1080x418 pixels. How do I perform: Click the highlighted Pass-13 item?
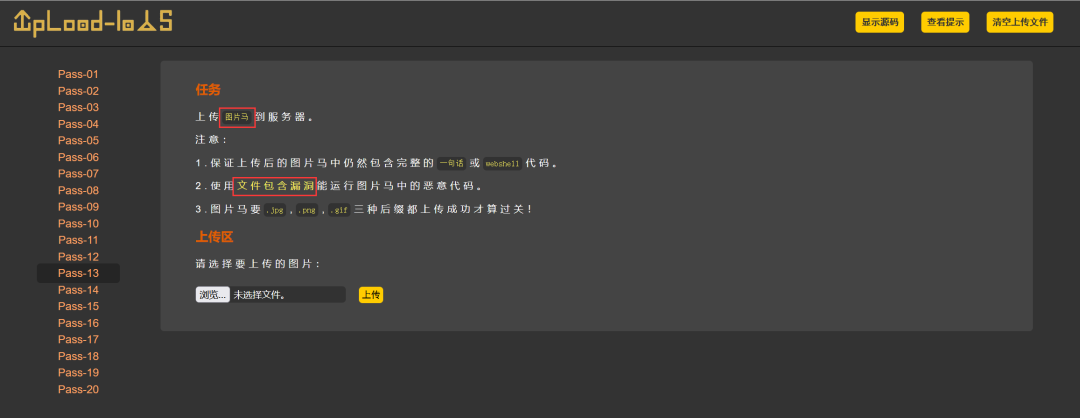78,273
